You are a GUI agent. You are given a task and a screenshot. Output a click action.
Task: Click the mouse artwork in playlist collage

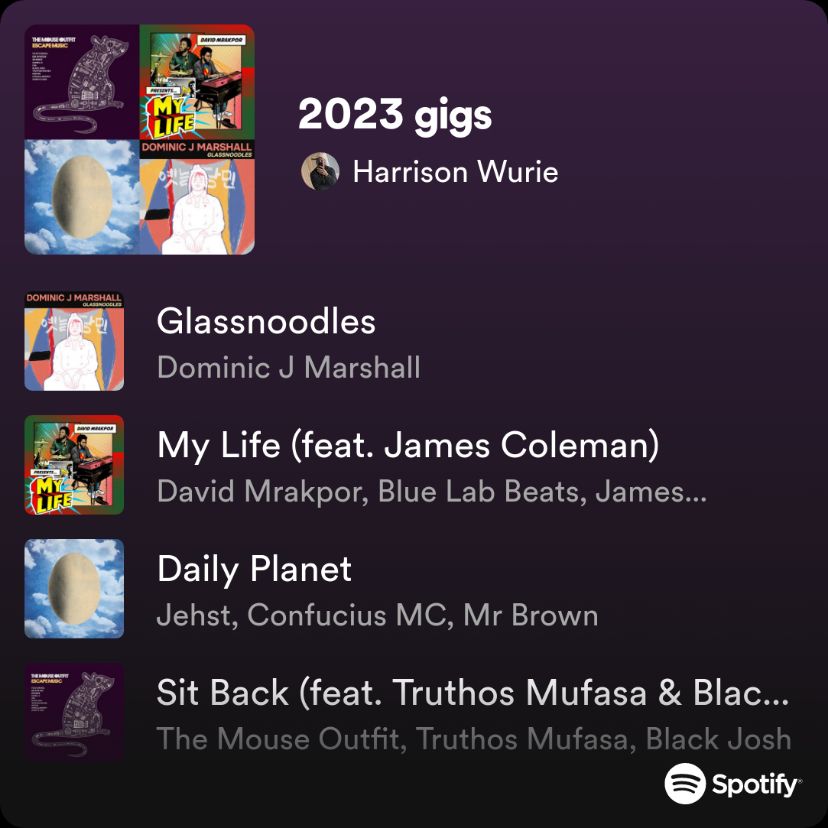click(82, 82)
